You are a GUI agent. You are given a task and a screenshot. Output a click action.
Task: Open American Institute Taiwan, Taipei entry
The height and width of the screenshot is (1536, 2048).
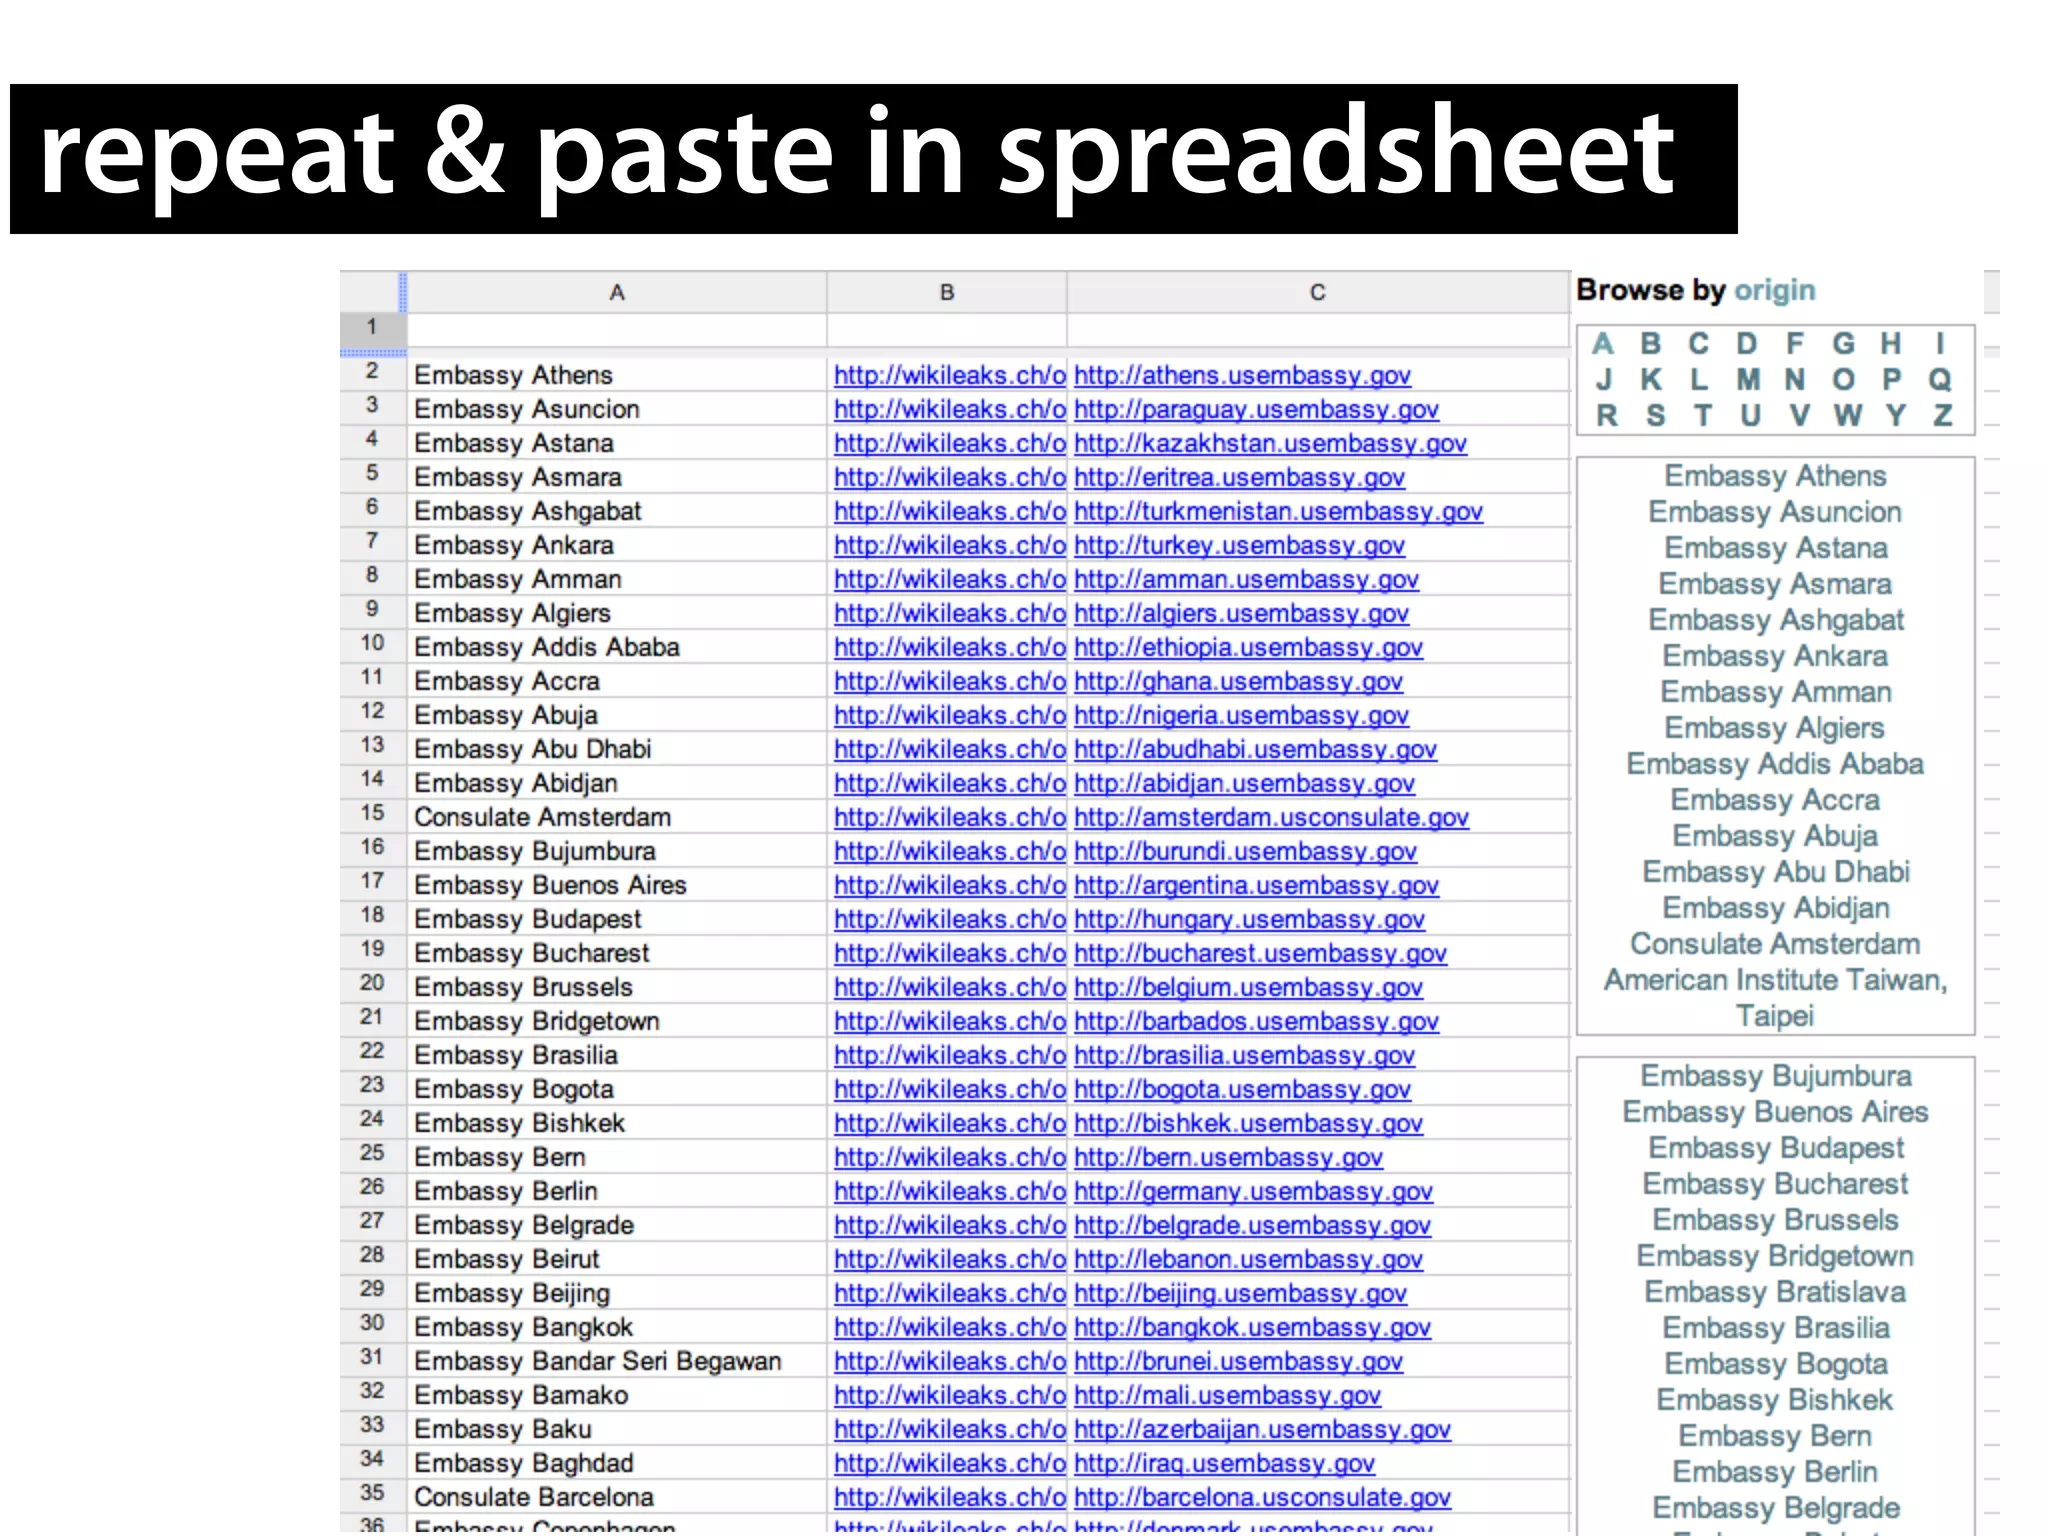click(x=1776, y=998)
